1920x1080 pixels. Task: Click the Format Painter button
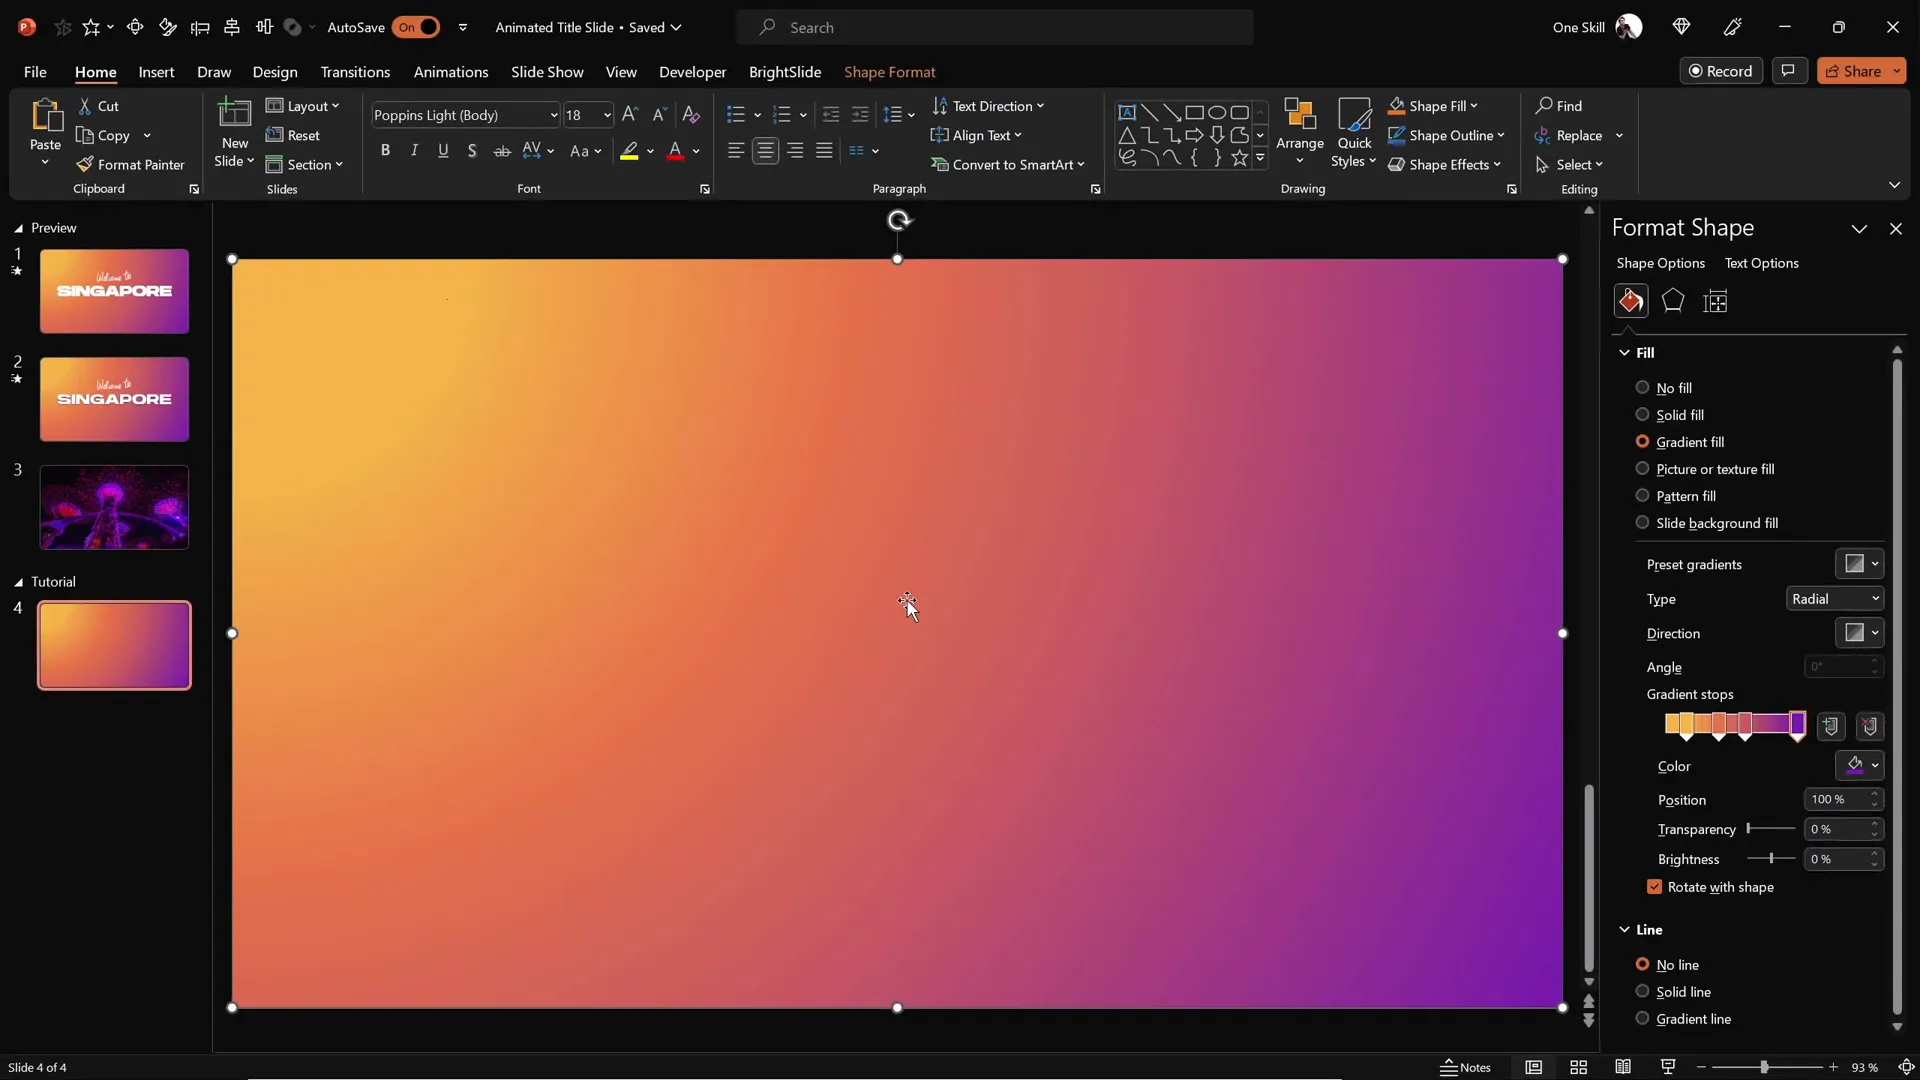pyautogui.click(x=131, y=164)
